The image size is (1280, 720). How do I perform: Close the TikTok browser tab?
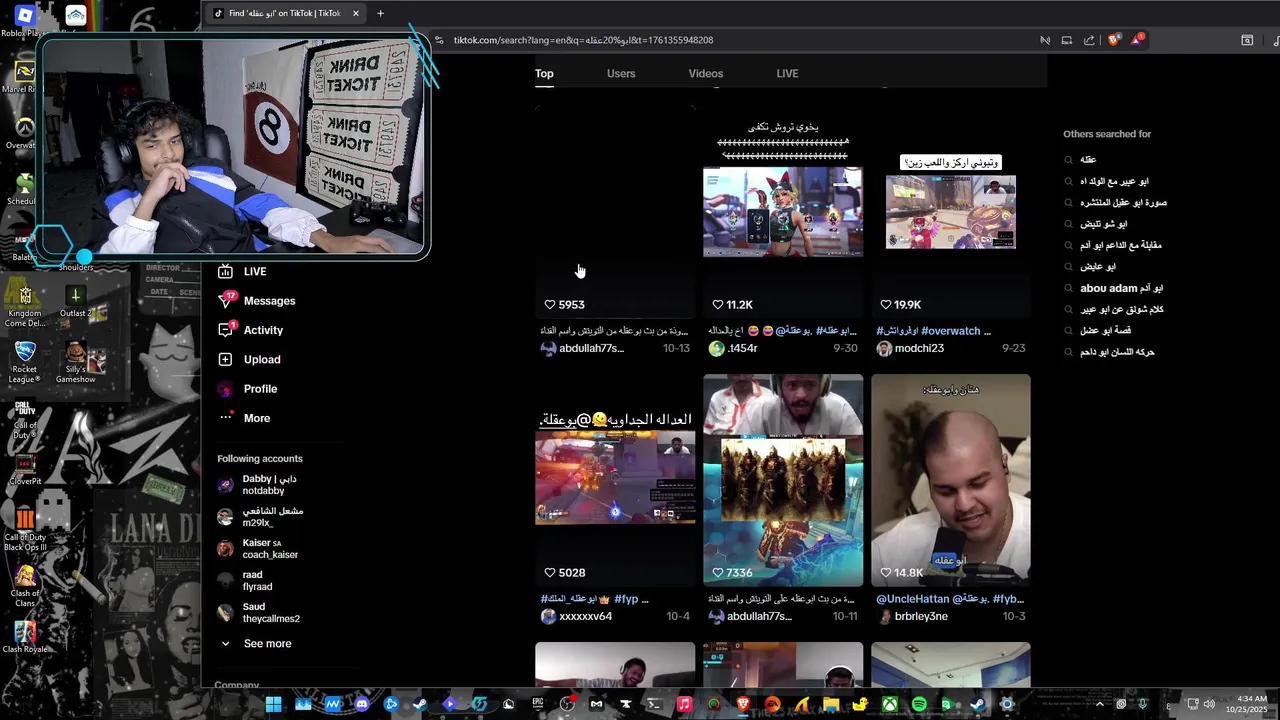point(355,14)
